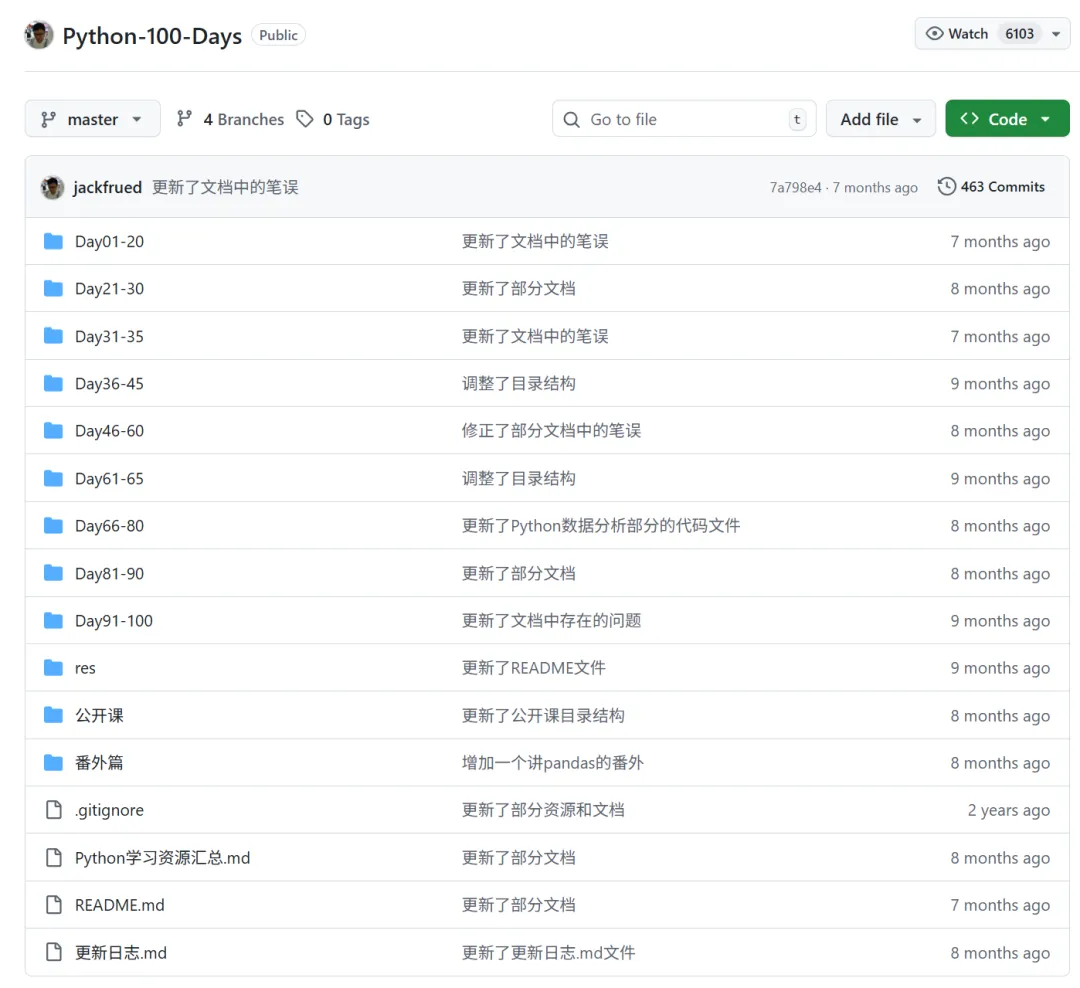
Task: Open the Day46-60 folder
Action: point(110,431)
